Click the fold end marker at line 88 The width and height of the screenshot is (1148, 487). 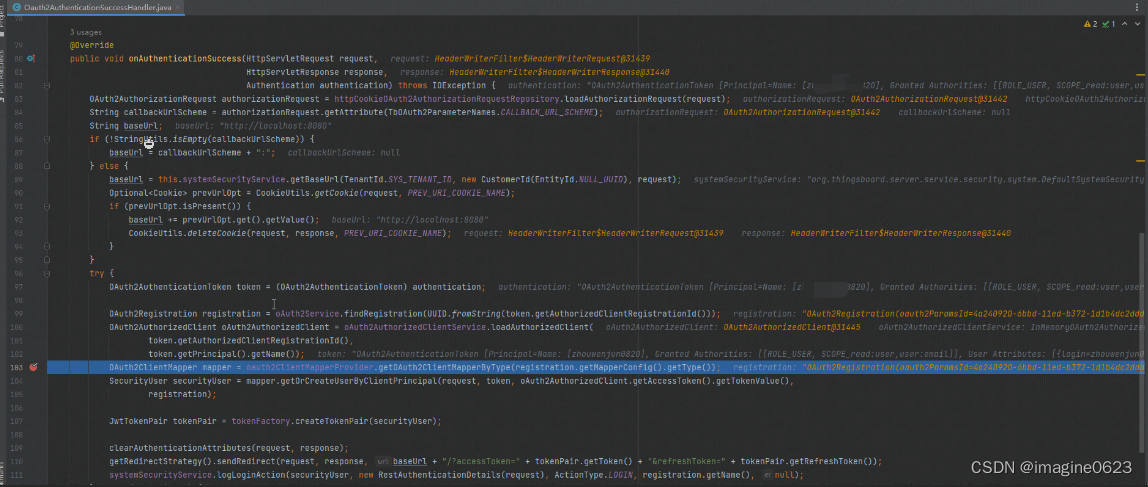coord(47,166)
